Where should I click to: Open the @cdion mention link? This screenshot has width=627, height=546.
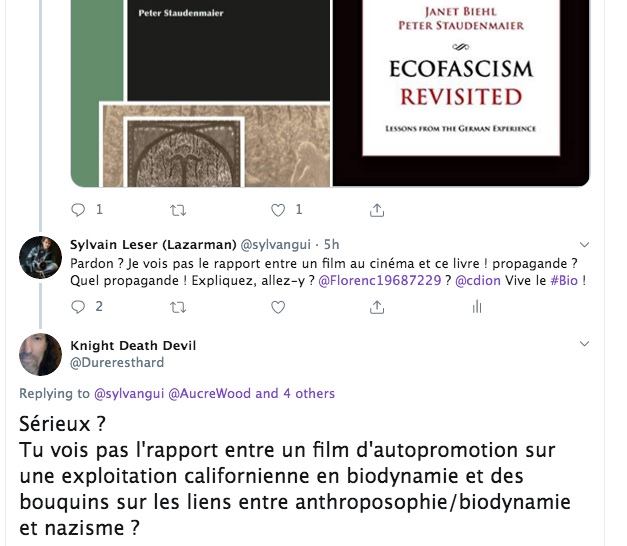(478, 280)
